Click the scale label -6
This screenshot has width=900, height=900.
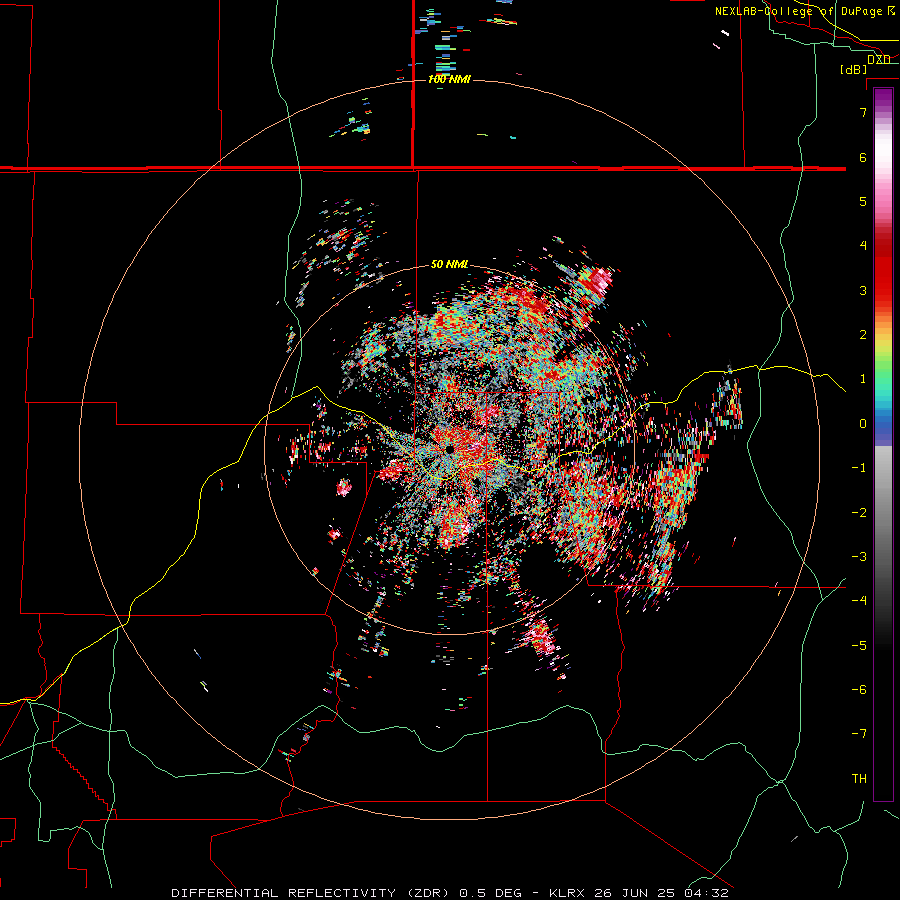point(859,690)
